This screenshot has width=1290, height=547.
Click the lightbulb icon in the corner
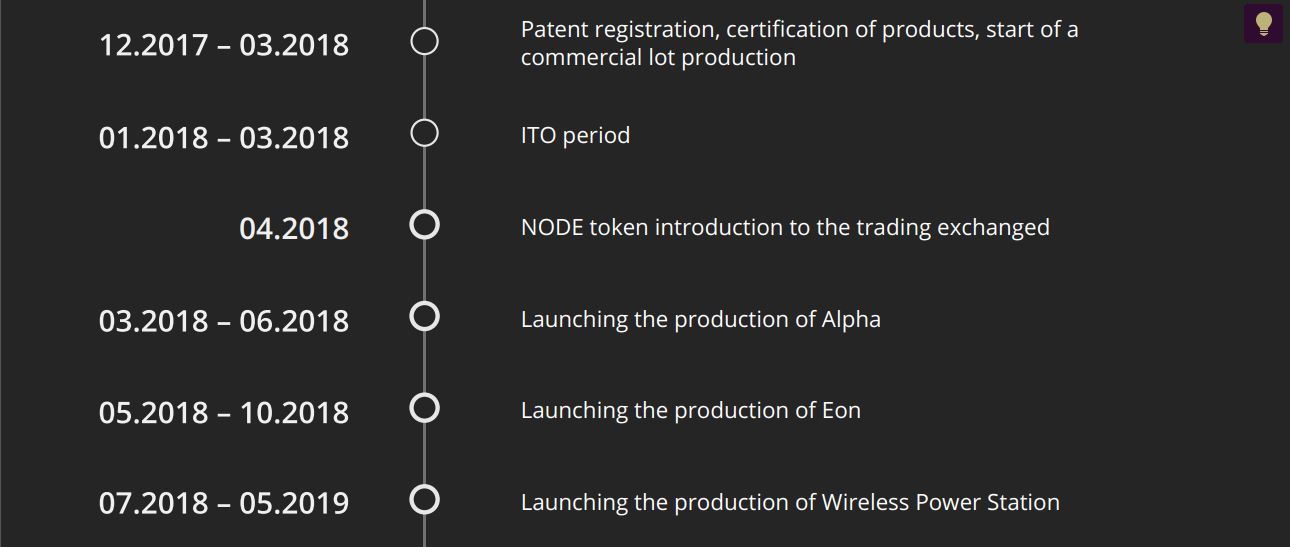tap(1263, 23)
